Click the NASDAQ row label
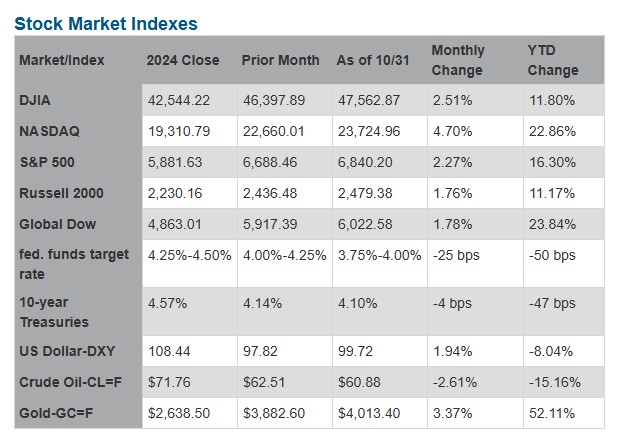620x436 pixels. (48, 131)
